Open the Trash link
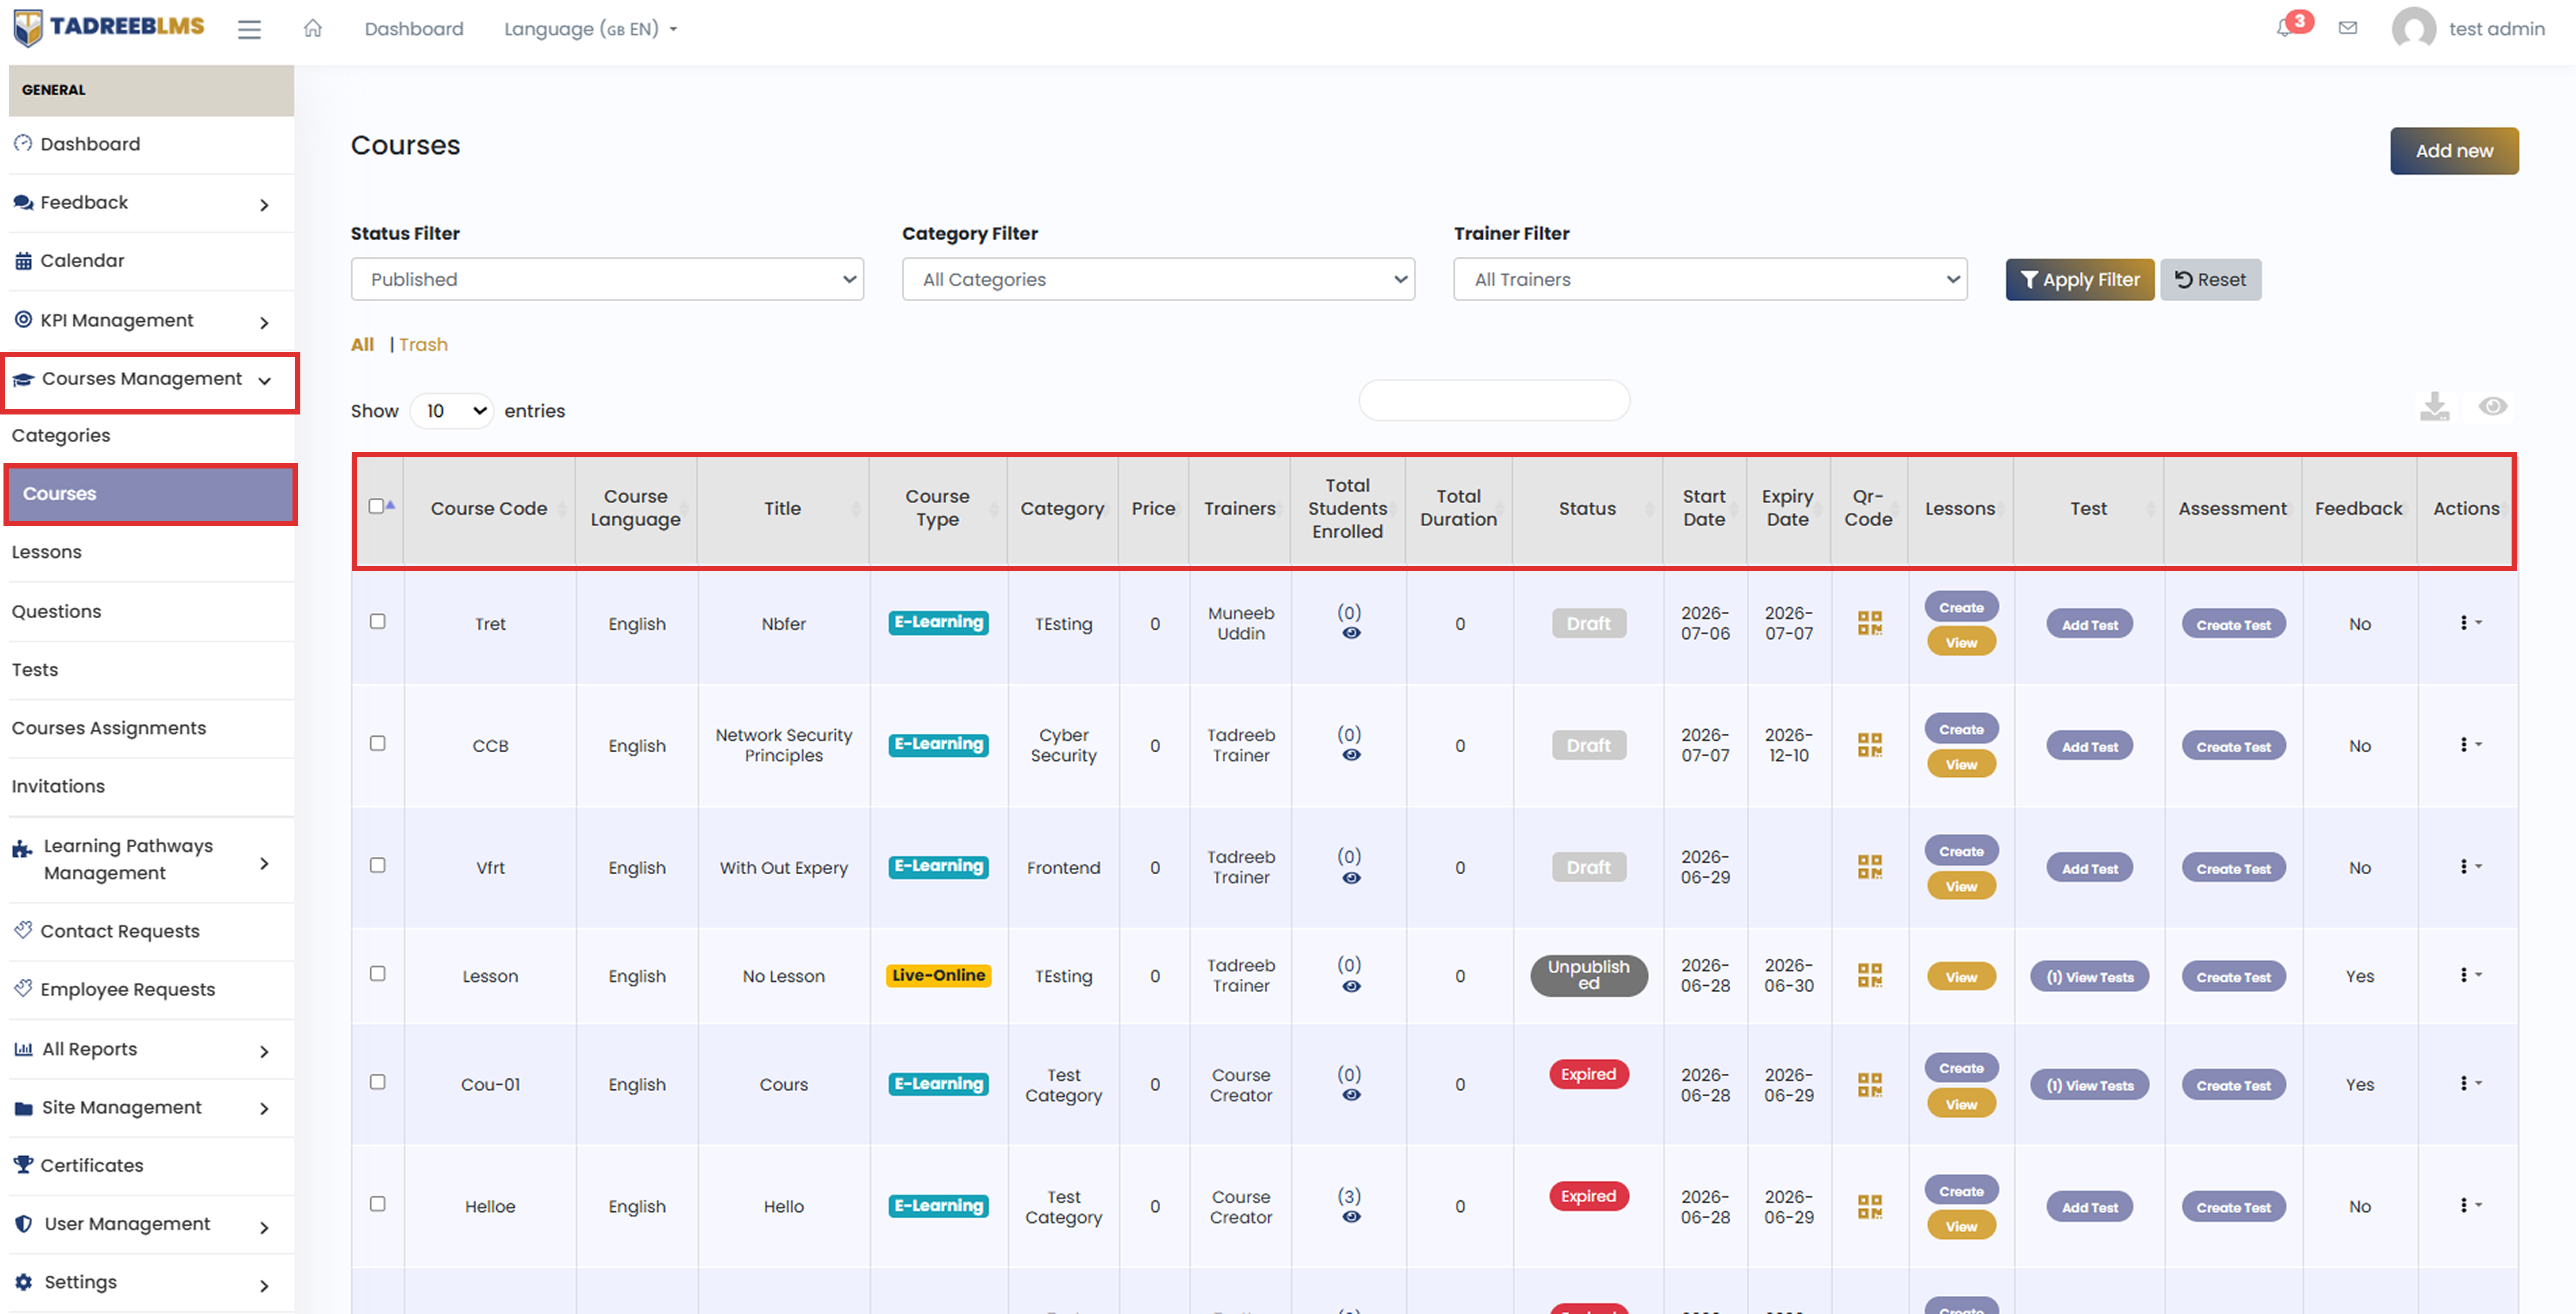The width and height of the screenshot is (2576, 1314). pos(423,344)
